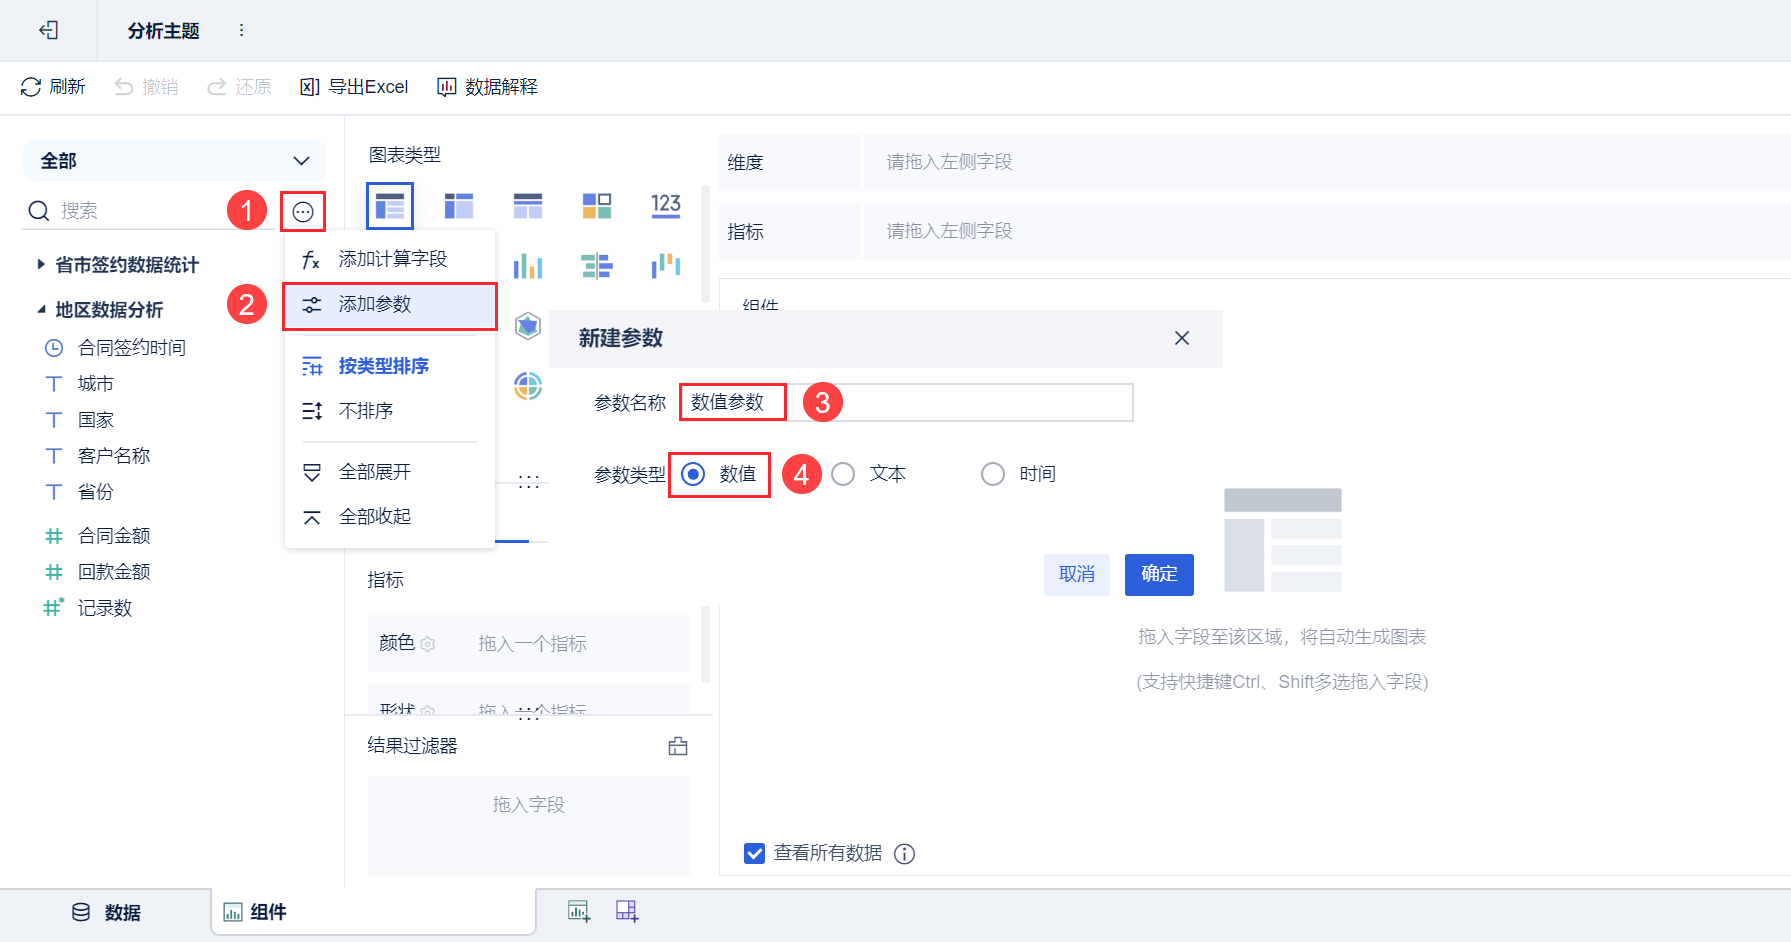Select the 合同签约时间 field
The image size is (1791, 942).
tap(132, 348)
